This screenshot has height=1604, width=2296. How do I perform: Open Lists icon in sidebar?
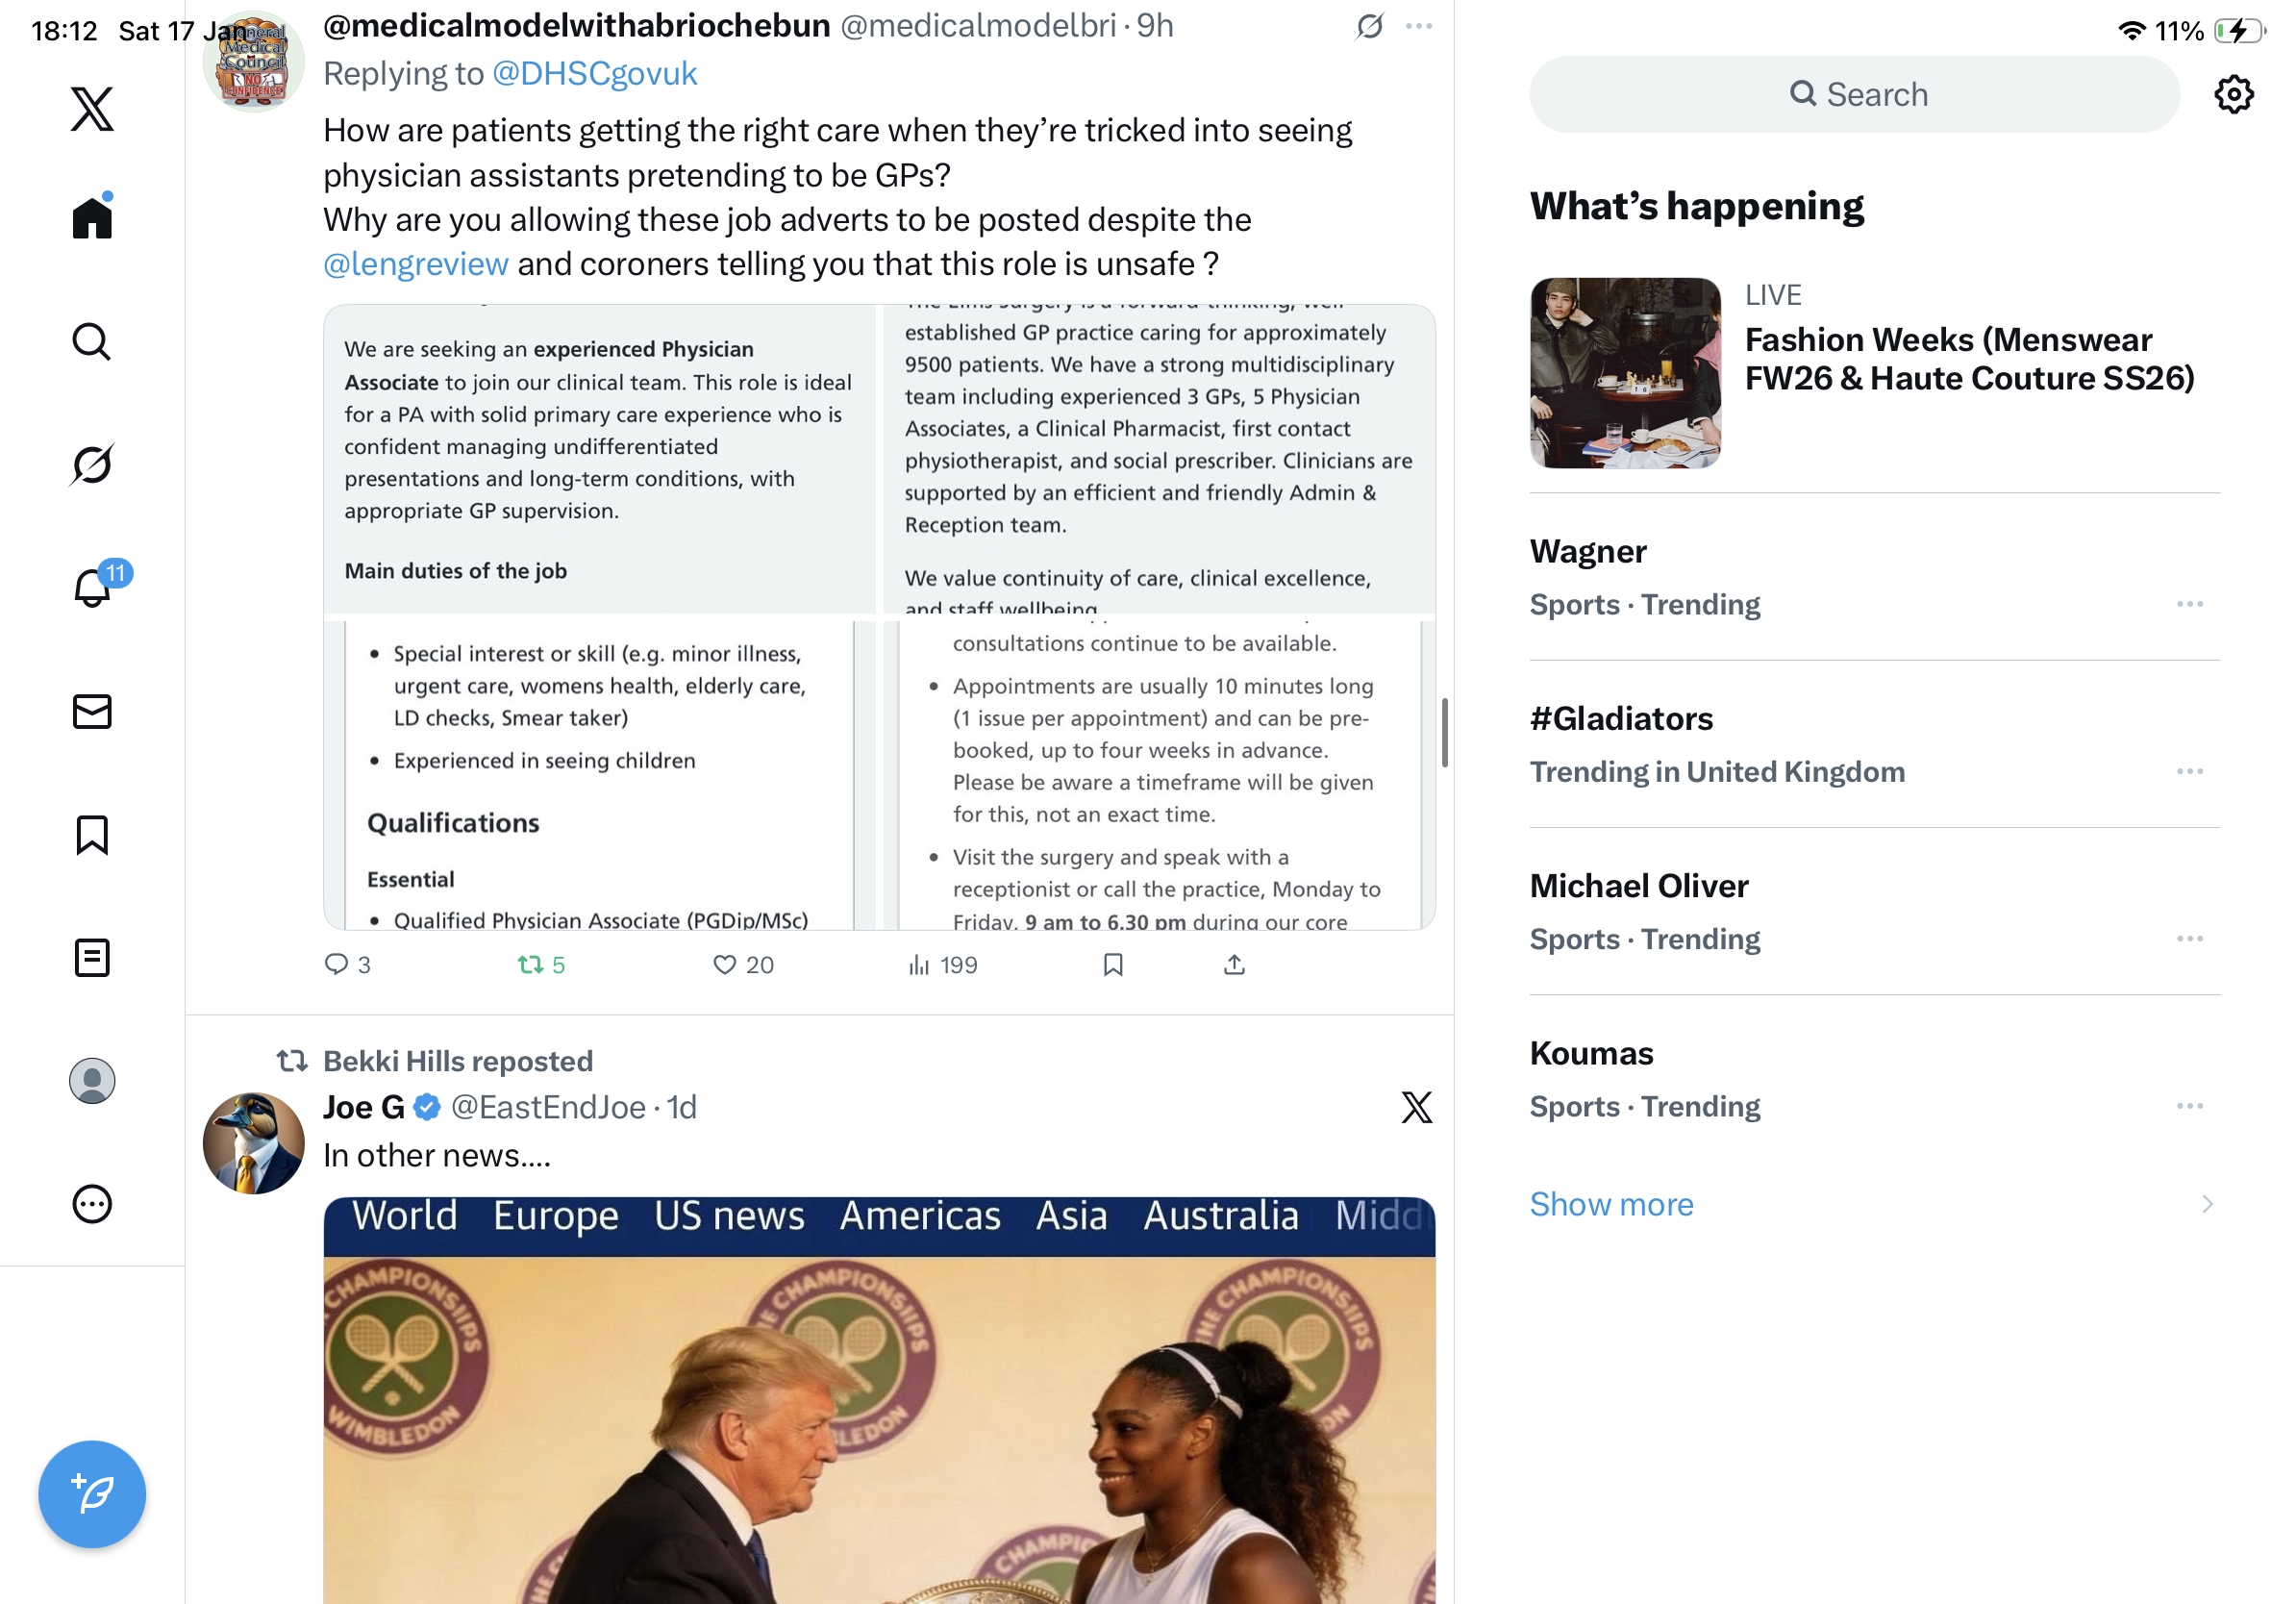[92, 958]
